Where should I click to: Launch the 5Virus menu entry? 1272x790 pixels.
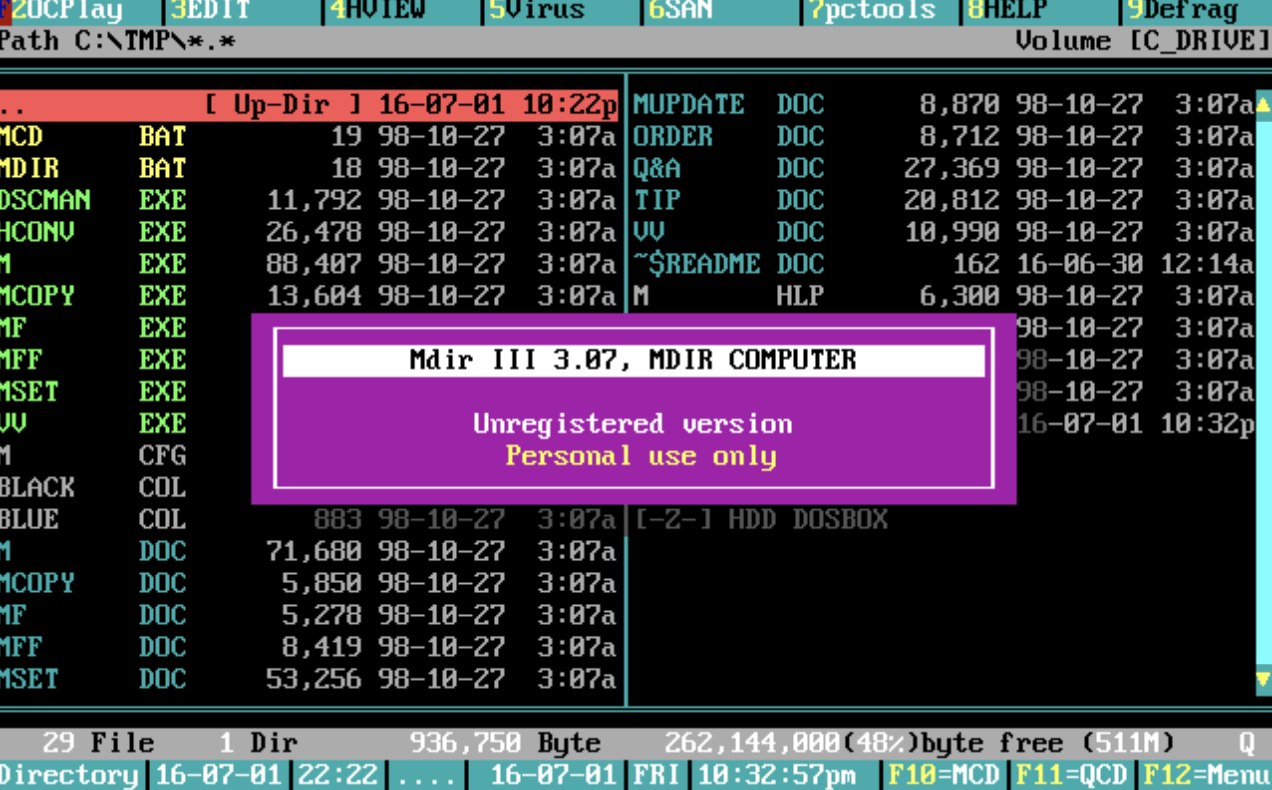[537, 10]
